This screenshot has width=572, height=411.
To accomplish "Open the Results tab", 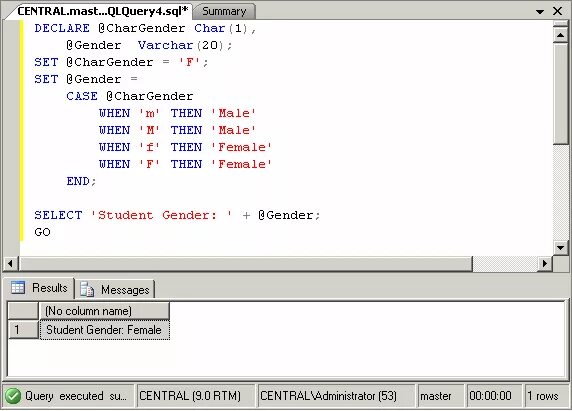I will tap(39, 288).
